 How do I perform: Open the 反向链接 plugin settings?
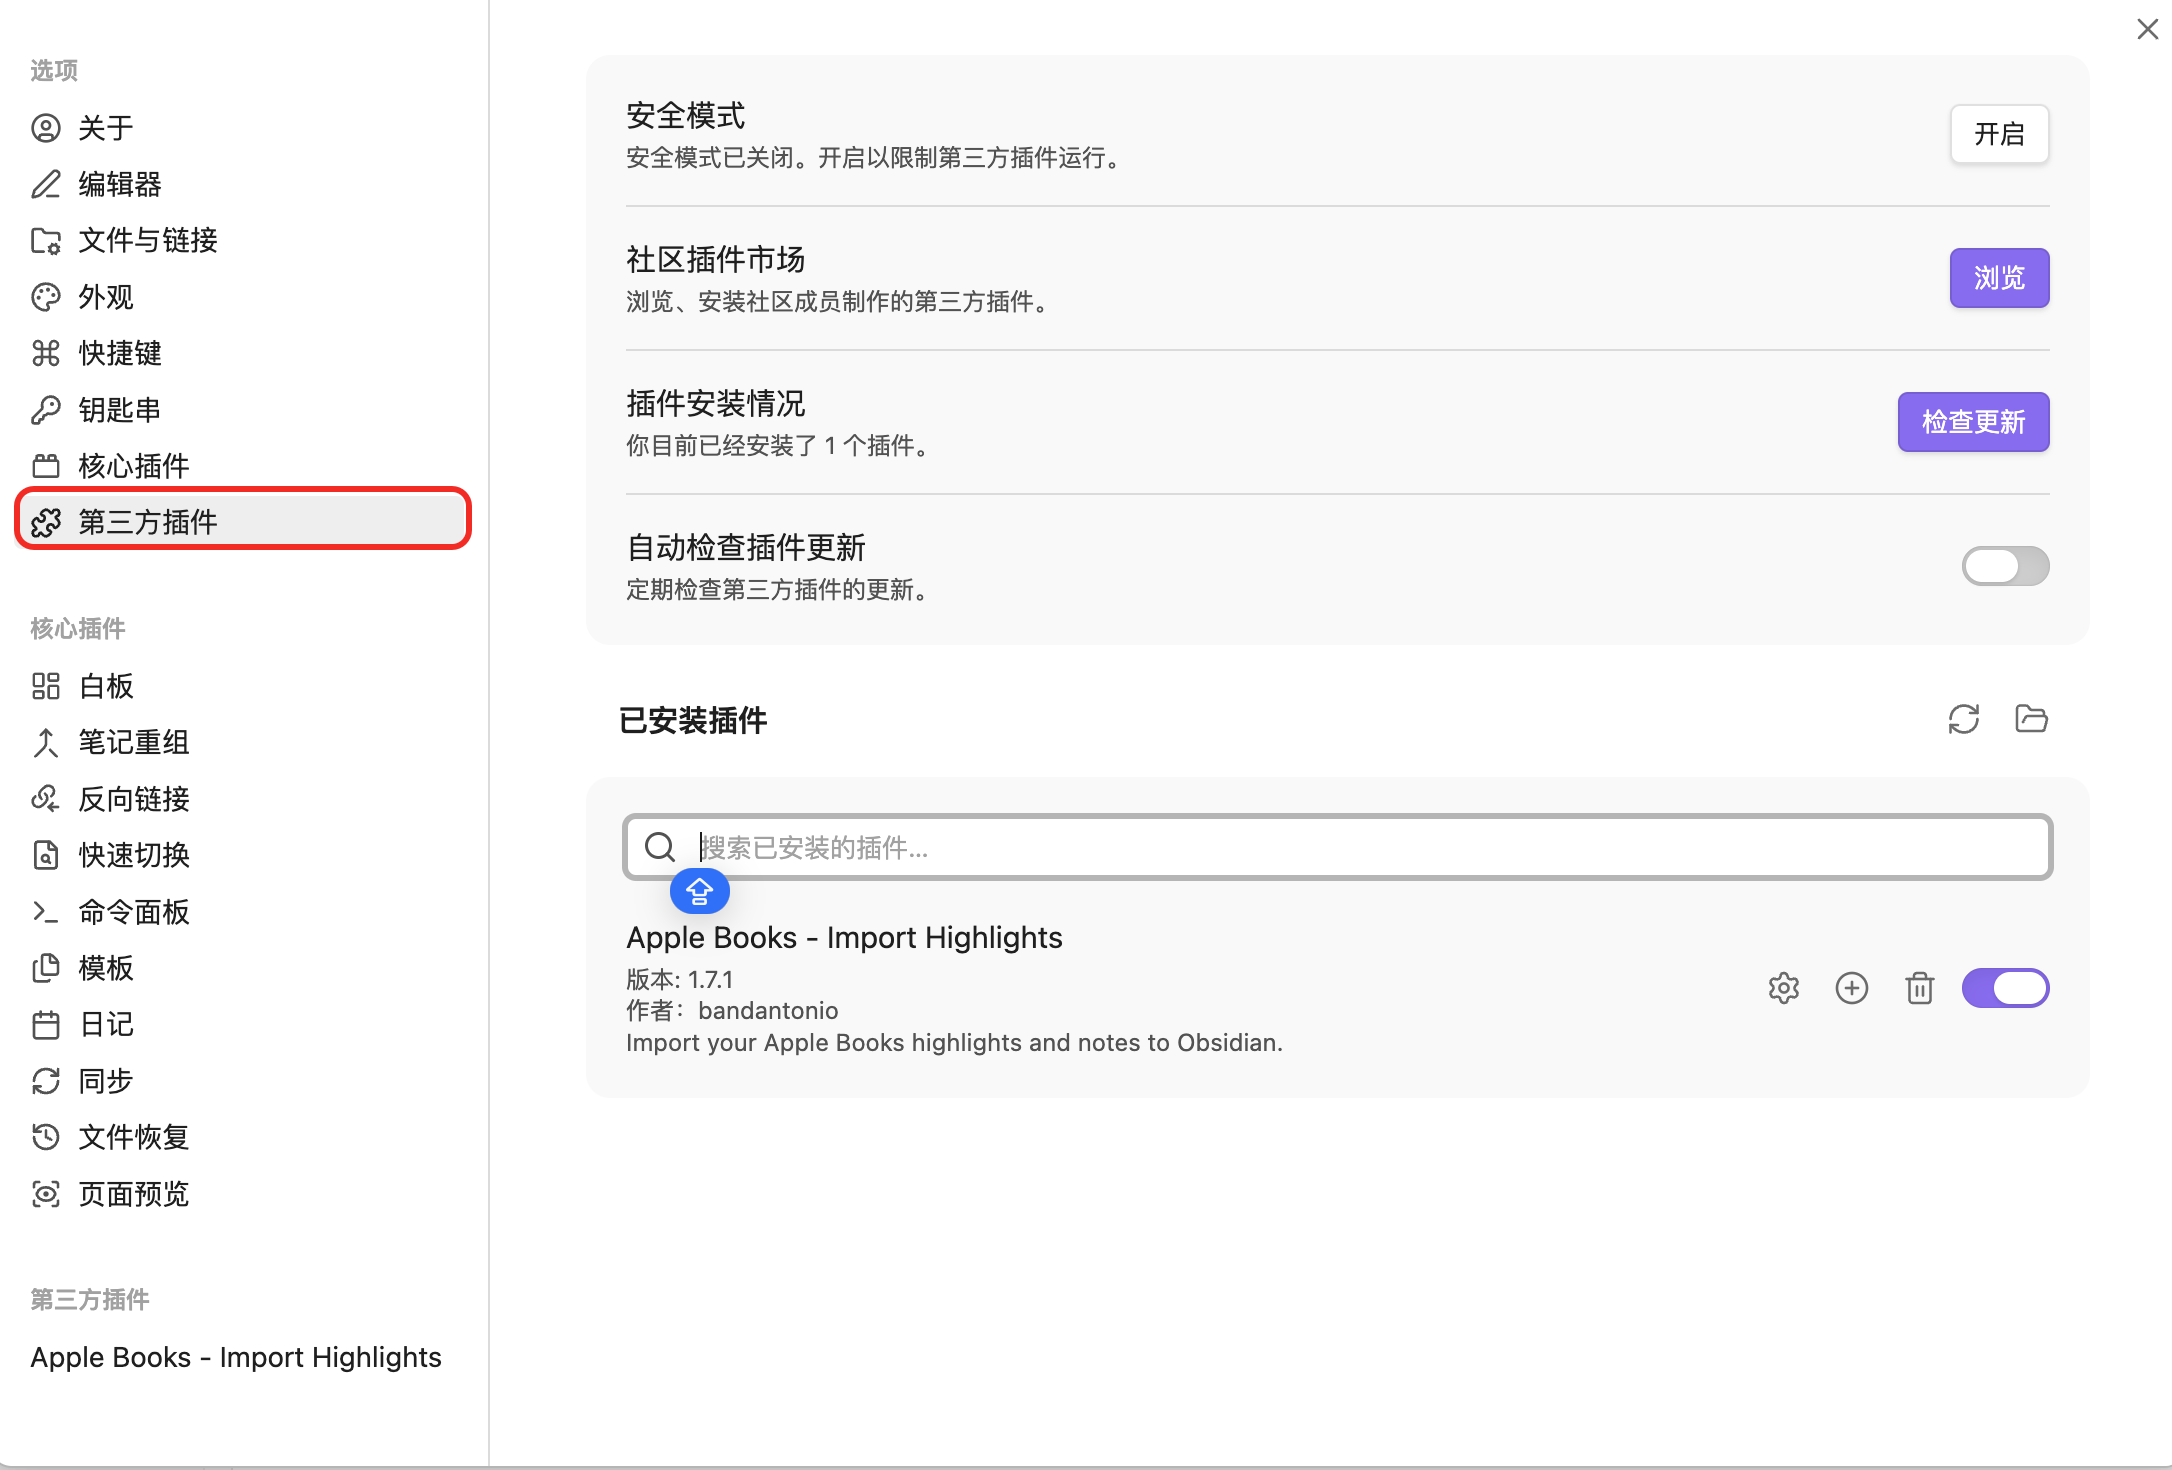[x=243, y=799]
